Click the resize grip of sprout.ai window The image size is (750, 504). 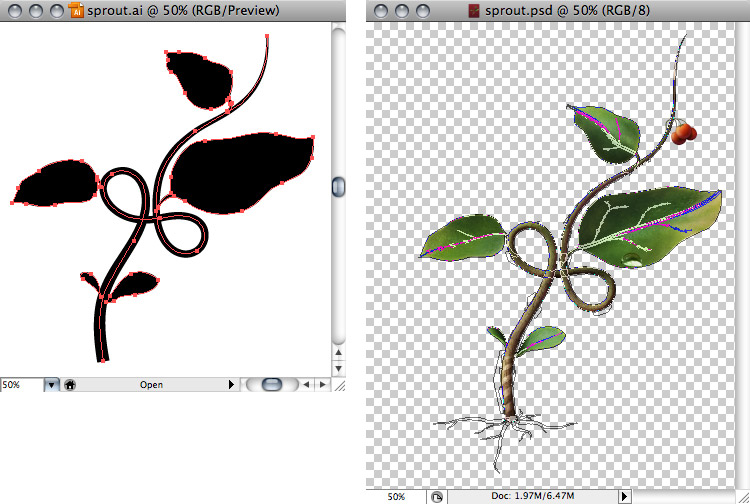(339, 384)
